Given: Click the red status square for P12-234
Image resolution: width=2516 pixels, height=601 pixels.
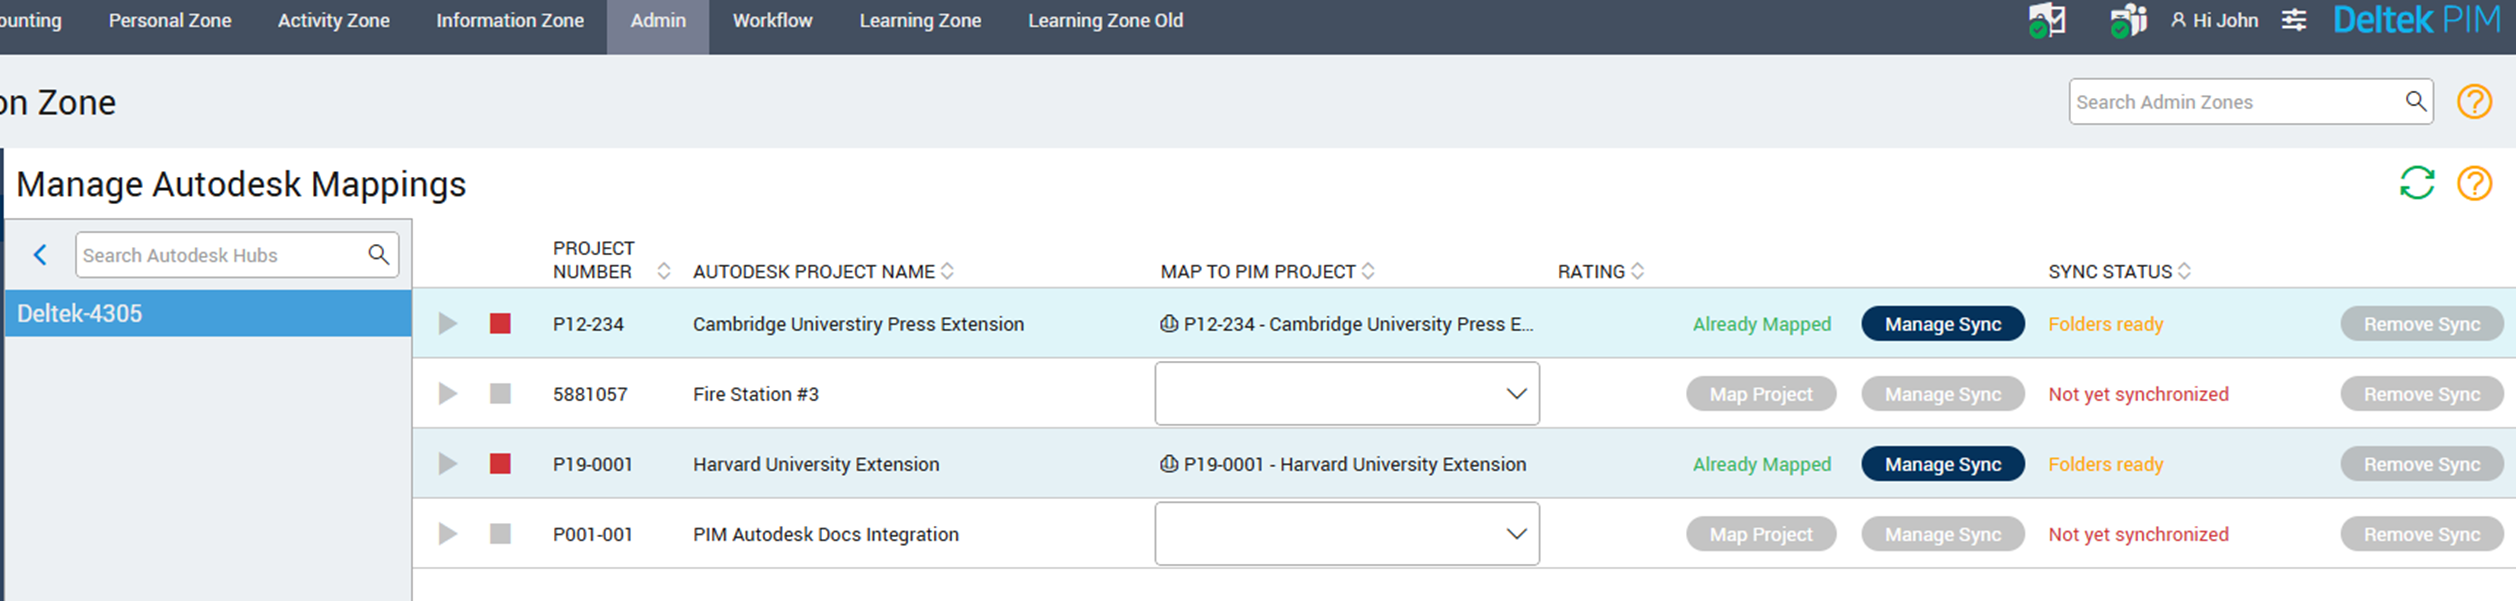Looking at the screenshot, I should 500,324.
